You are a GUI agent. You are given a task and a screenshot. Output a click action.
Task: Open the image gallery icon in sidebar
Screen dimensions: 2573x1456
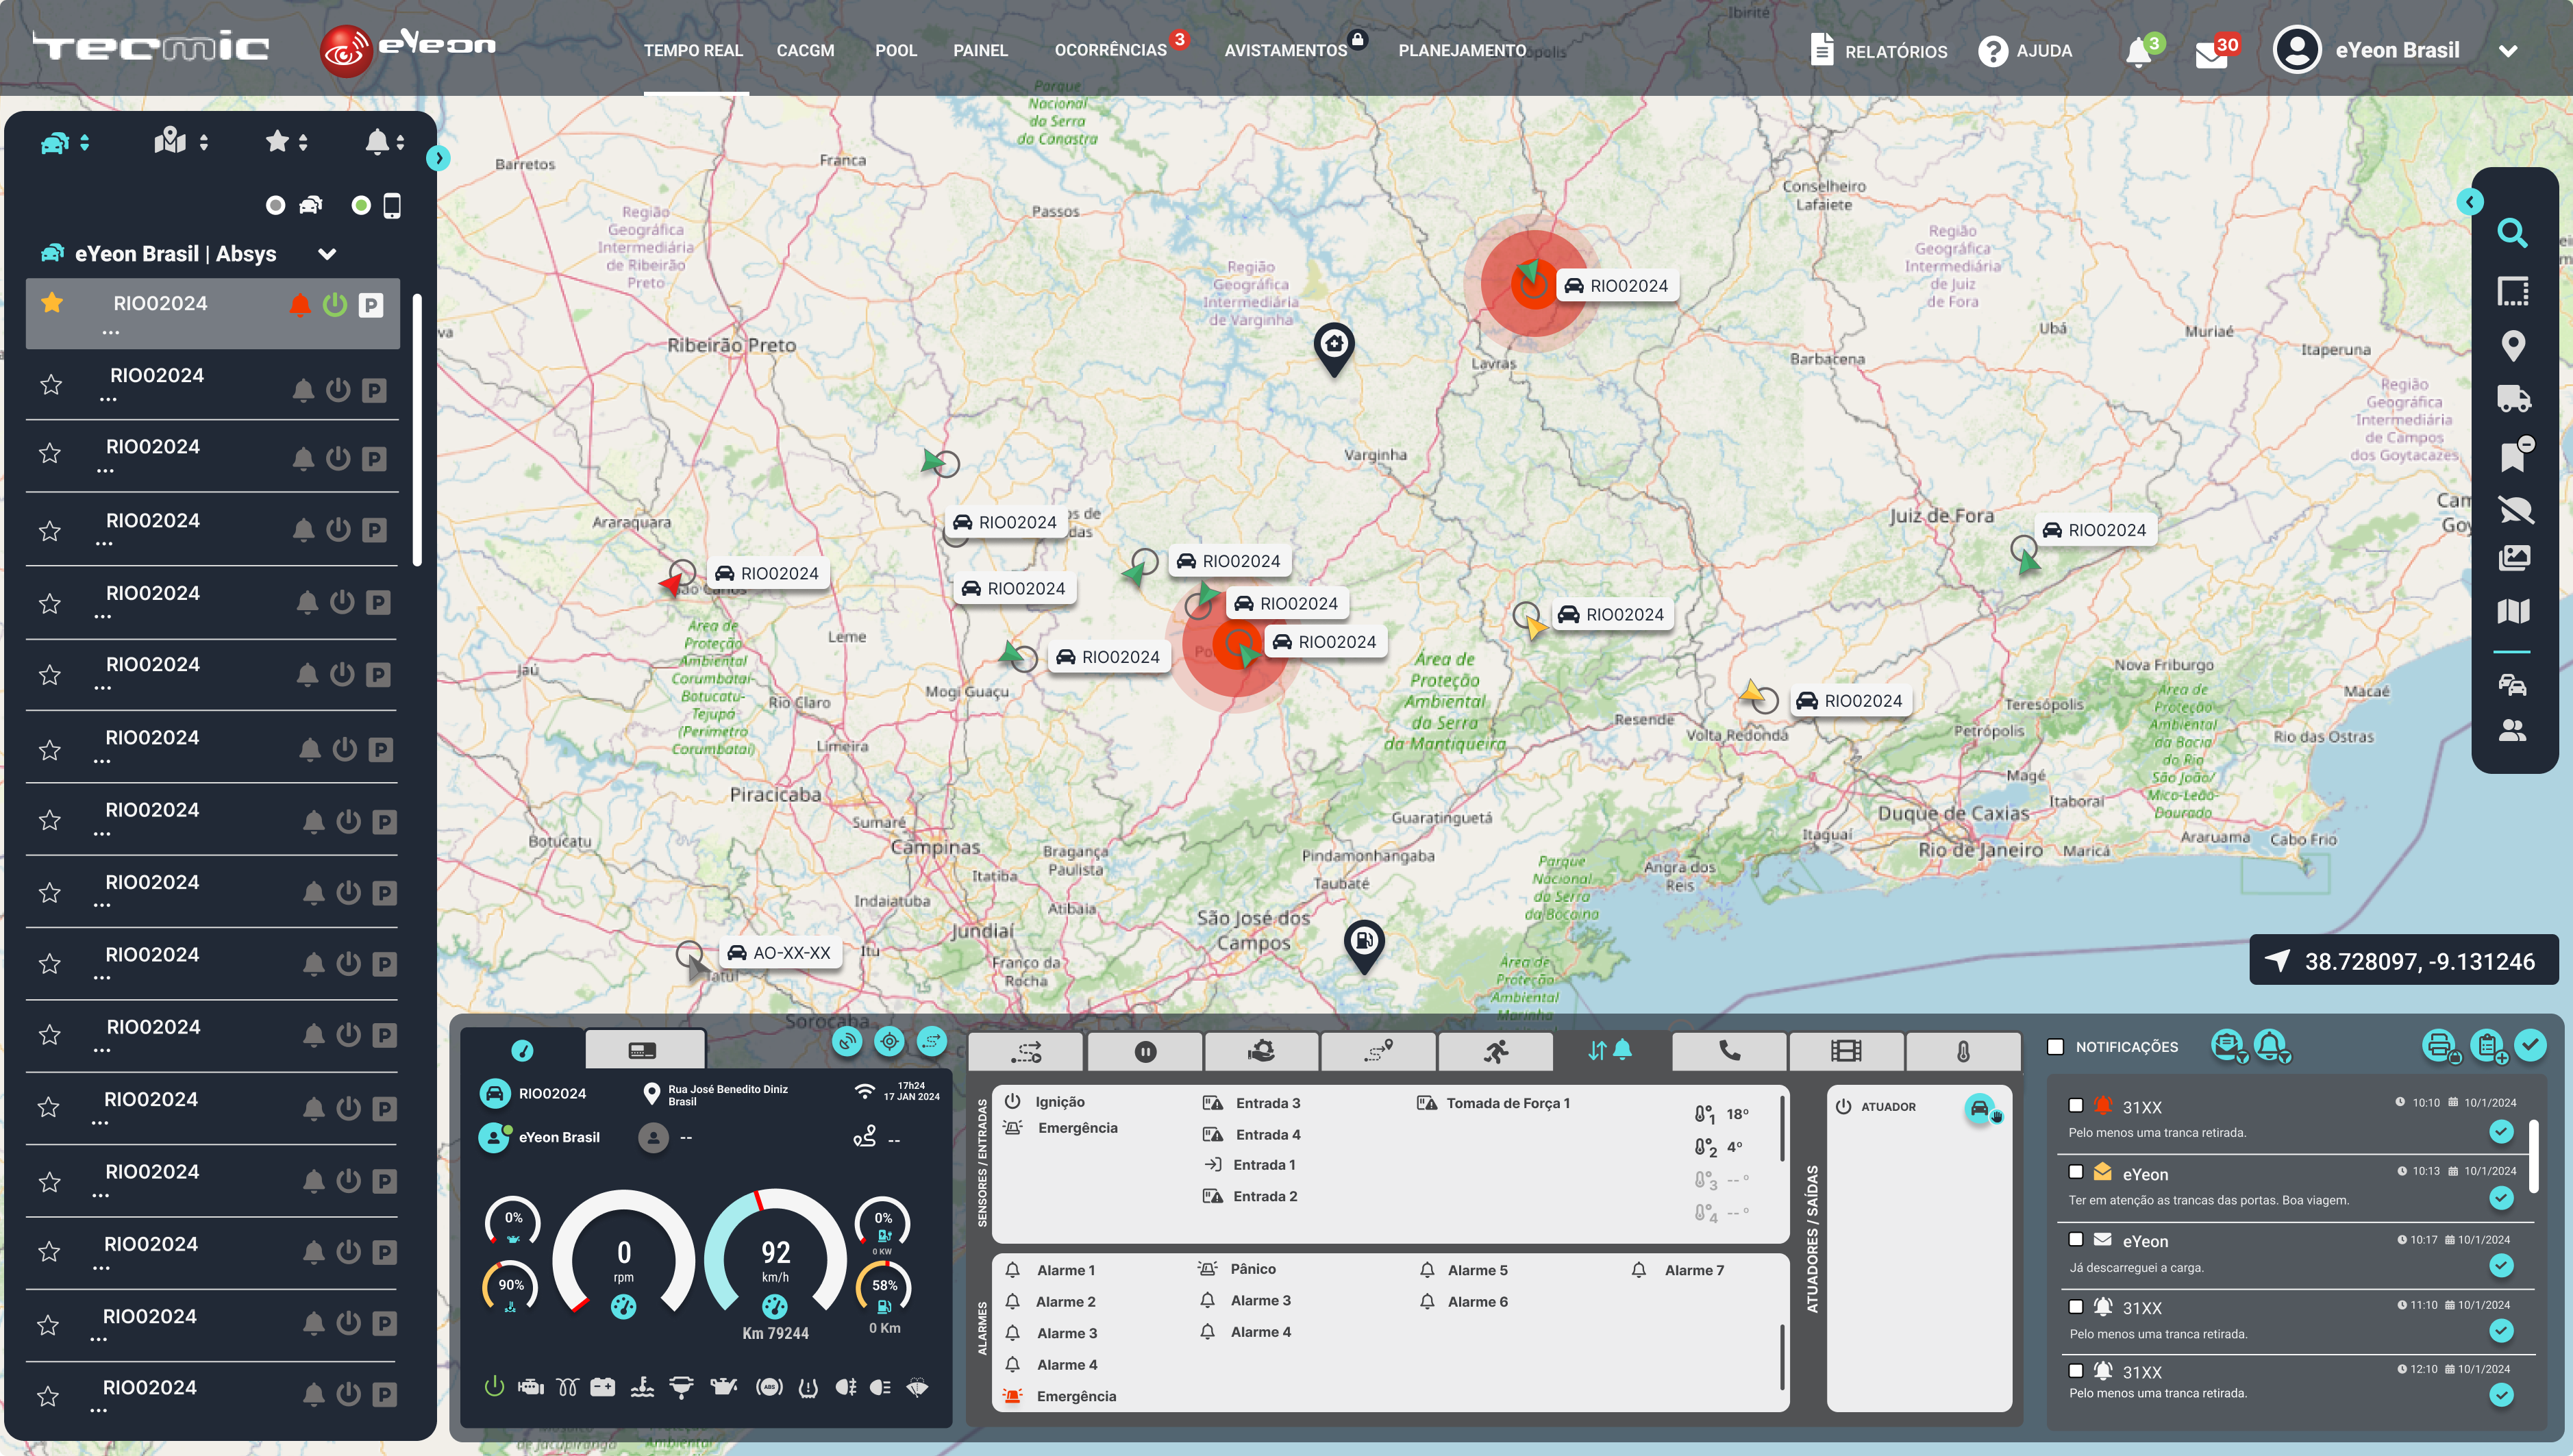coord(2514,557)
